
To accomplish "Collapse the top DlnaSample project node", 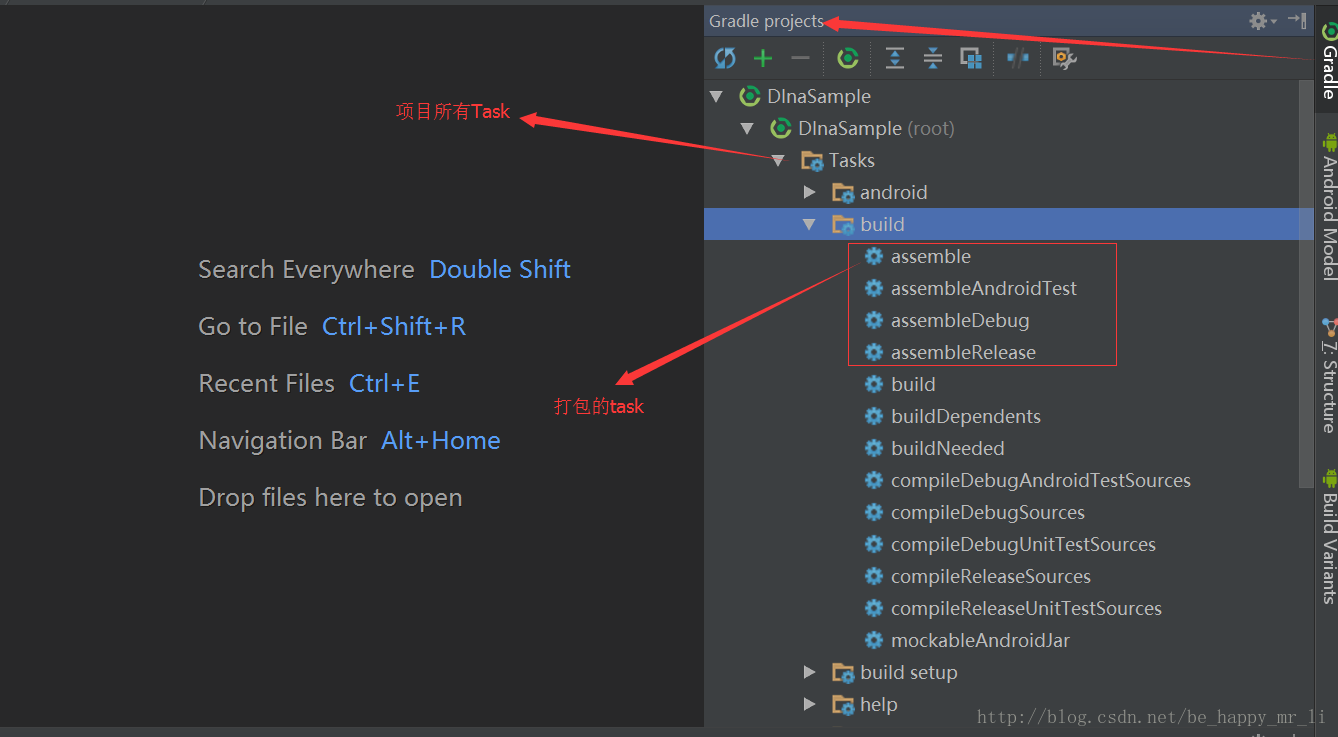I will click(x=716, y=97).
